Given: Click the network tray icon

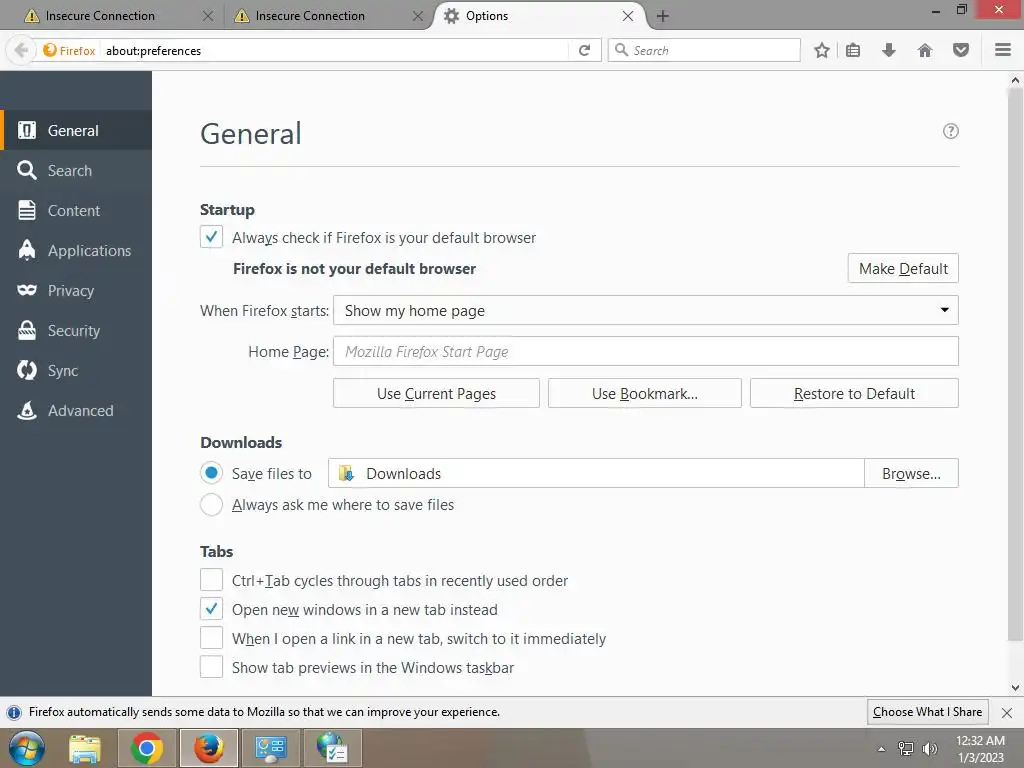Looking at the screenshot, I should pyautogui.click(x=906, y=748).
